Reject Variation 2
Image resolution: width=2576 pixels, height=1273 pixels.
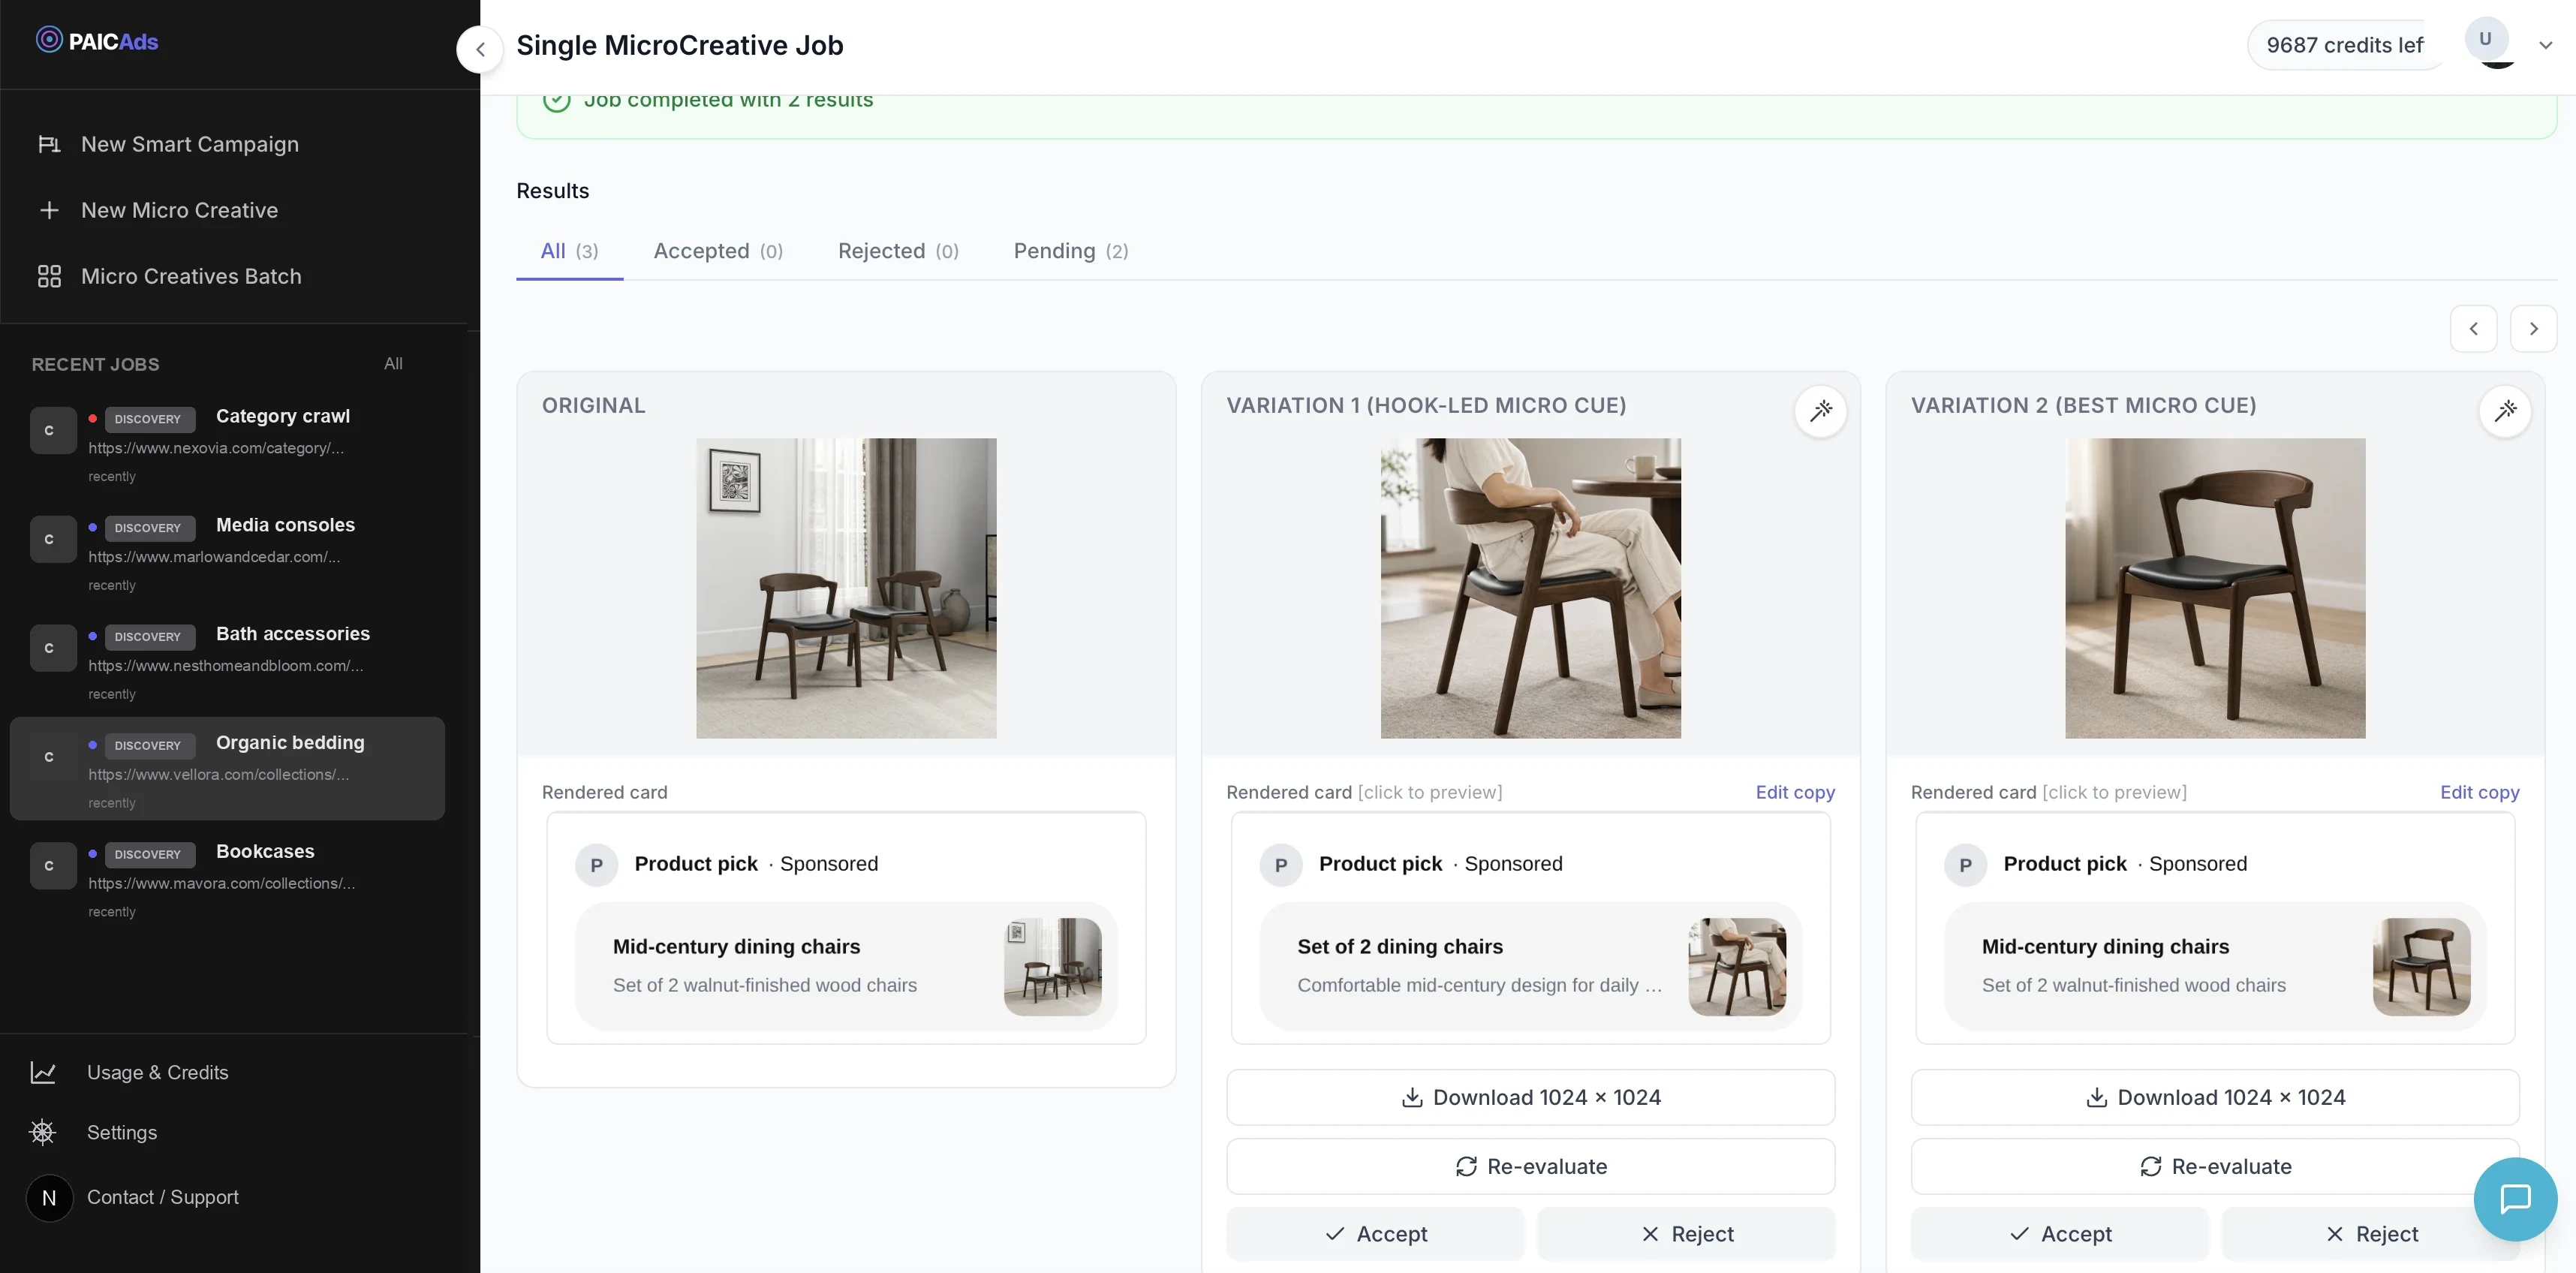click(2371, 1234)
